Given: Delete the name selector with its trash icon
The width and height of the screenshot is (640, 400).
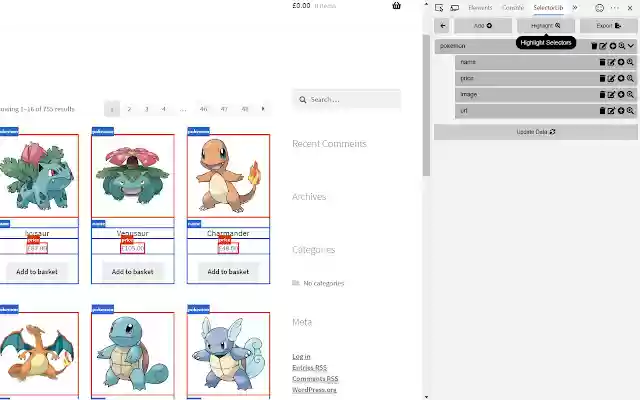Looking at the screenshot, I should (602, 62).
